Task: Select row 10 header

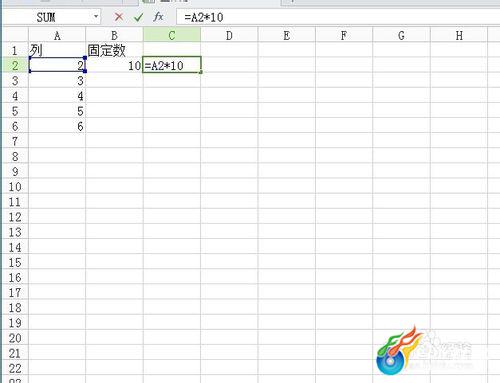Action: pos(15,186)
